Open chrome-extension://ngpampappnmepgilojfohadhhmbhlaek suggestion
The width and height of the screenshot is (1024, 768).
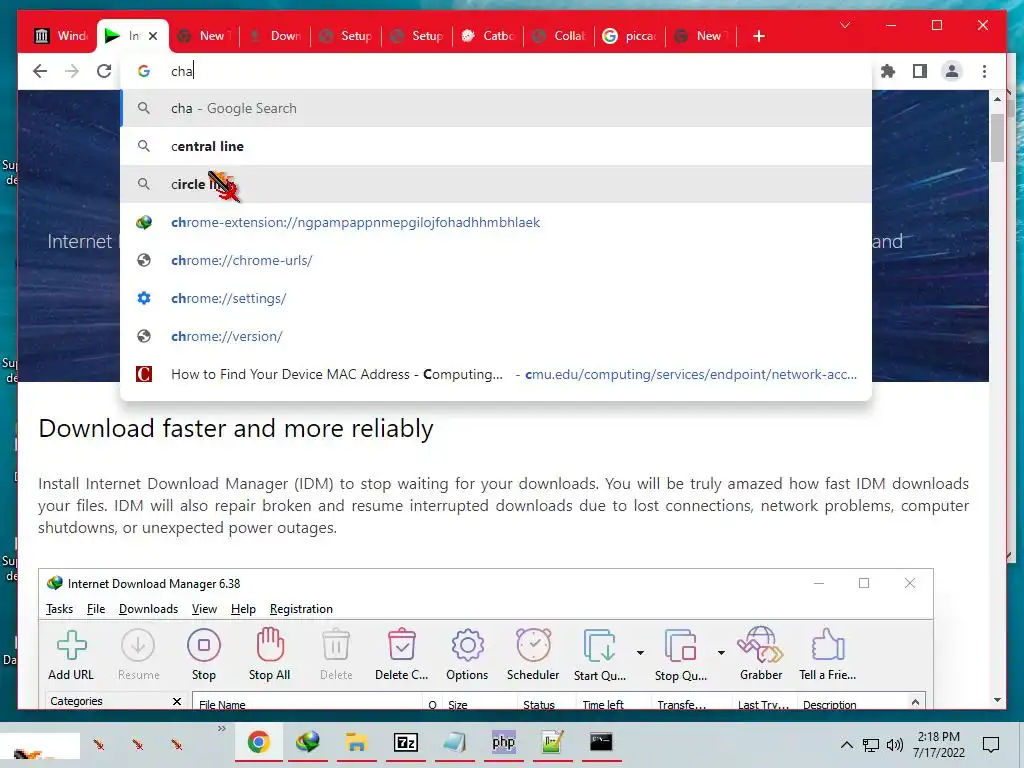click(496, 222)
